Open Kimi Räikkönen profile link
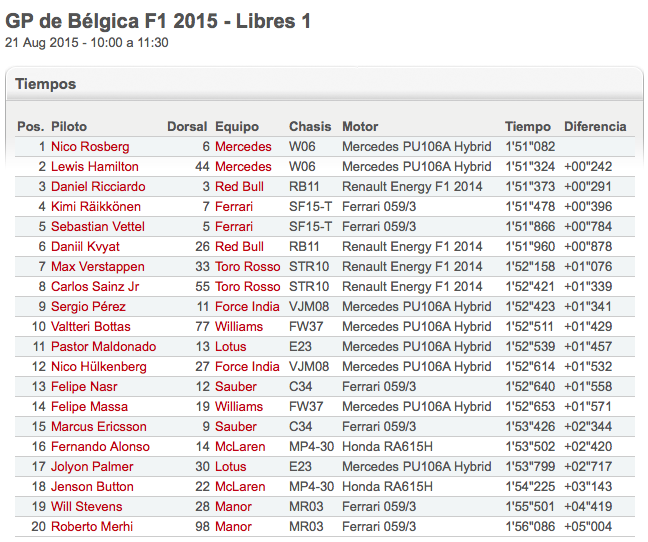 pyautogui.click(x=95, y=207)
